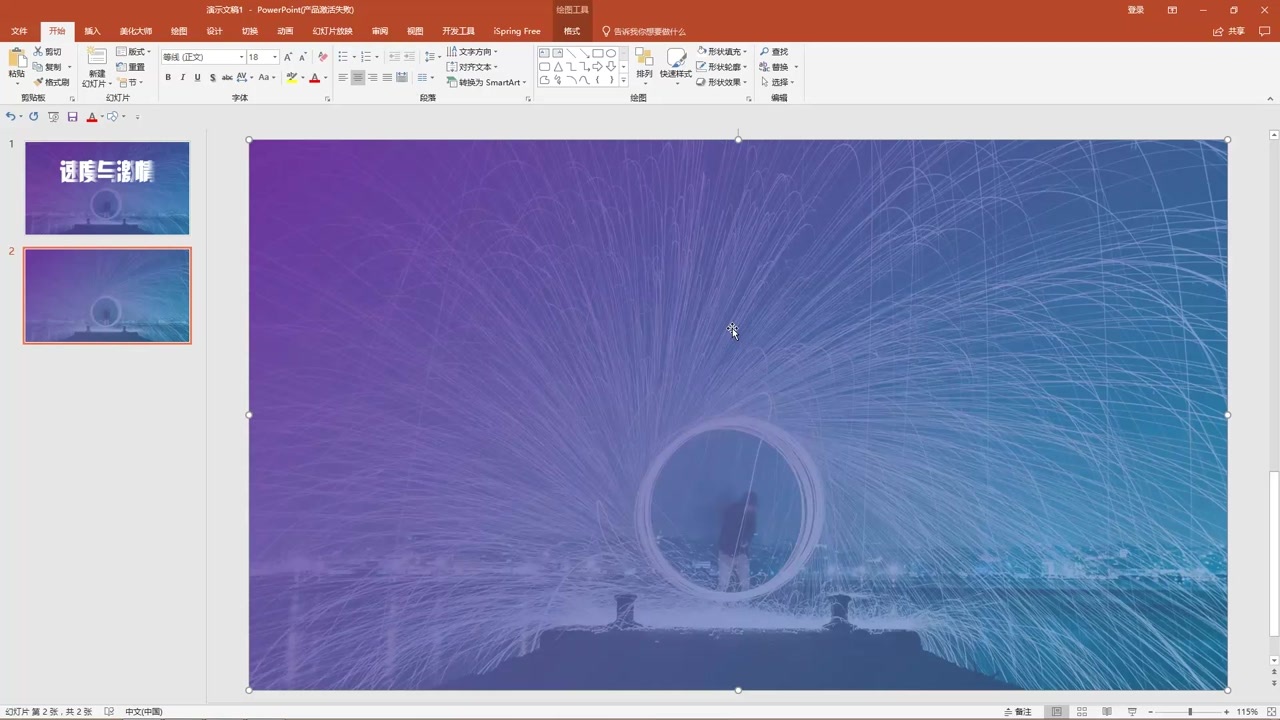
Task: Click the Undo arrow in quick access toolbar
Action: (x=10, y=117)
